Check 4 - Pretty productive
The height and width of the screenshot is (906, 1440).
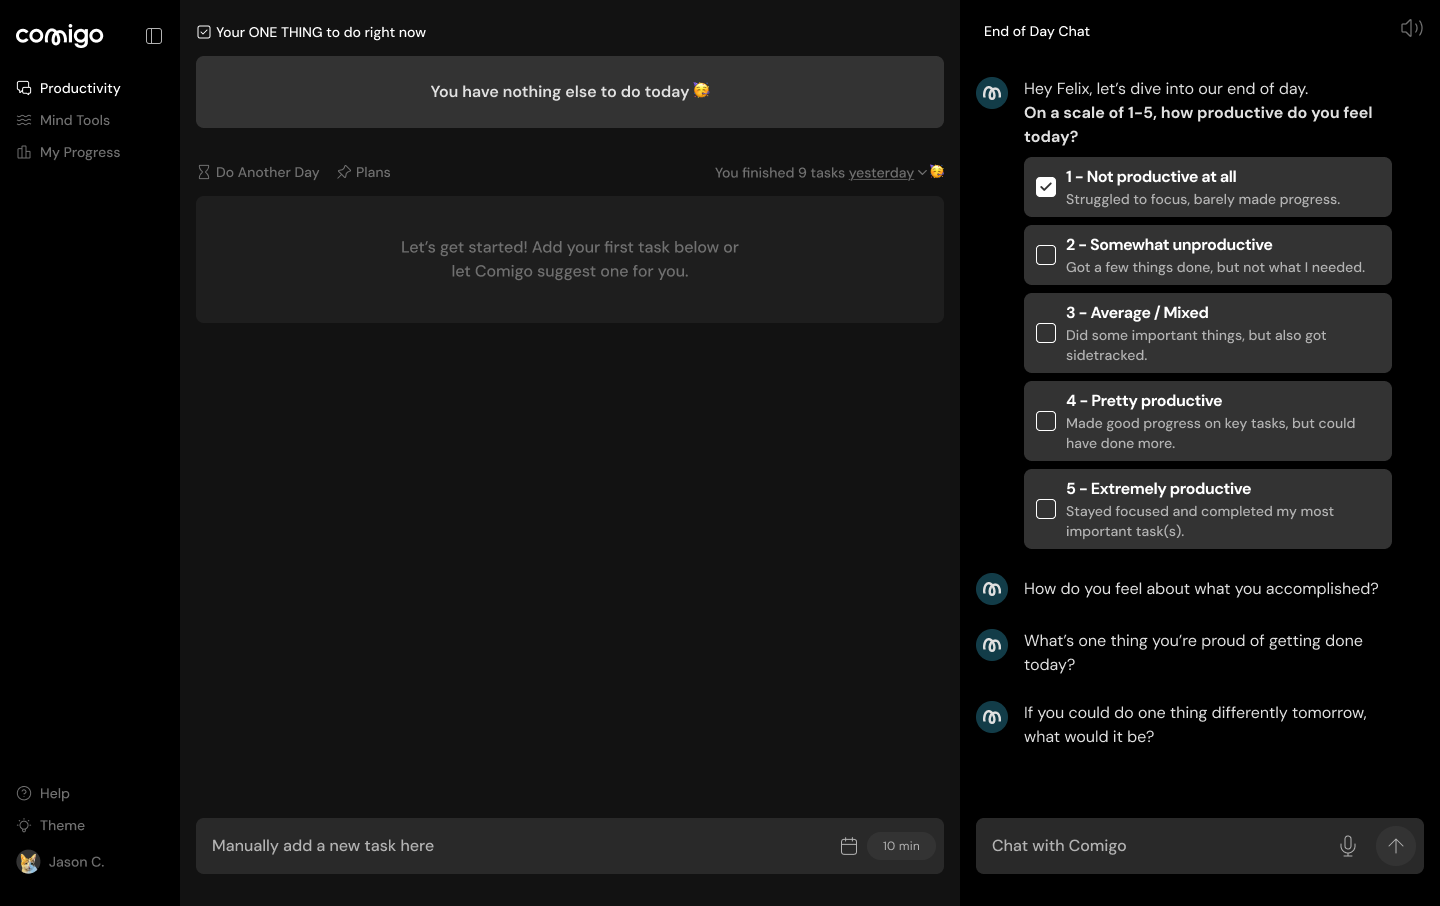click(x=1046, y=421)
